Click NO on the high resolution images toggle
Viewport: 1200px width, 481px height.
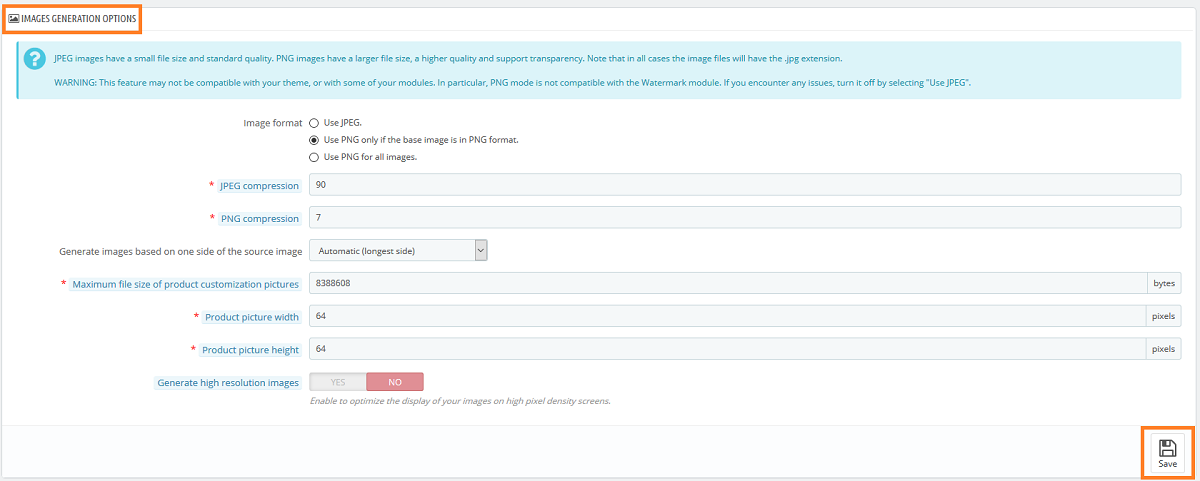coord(395,382)
